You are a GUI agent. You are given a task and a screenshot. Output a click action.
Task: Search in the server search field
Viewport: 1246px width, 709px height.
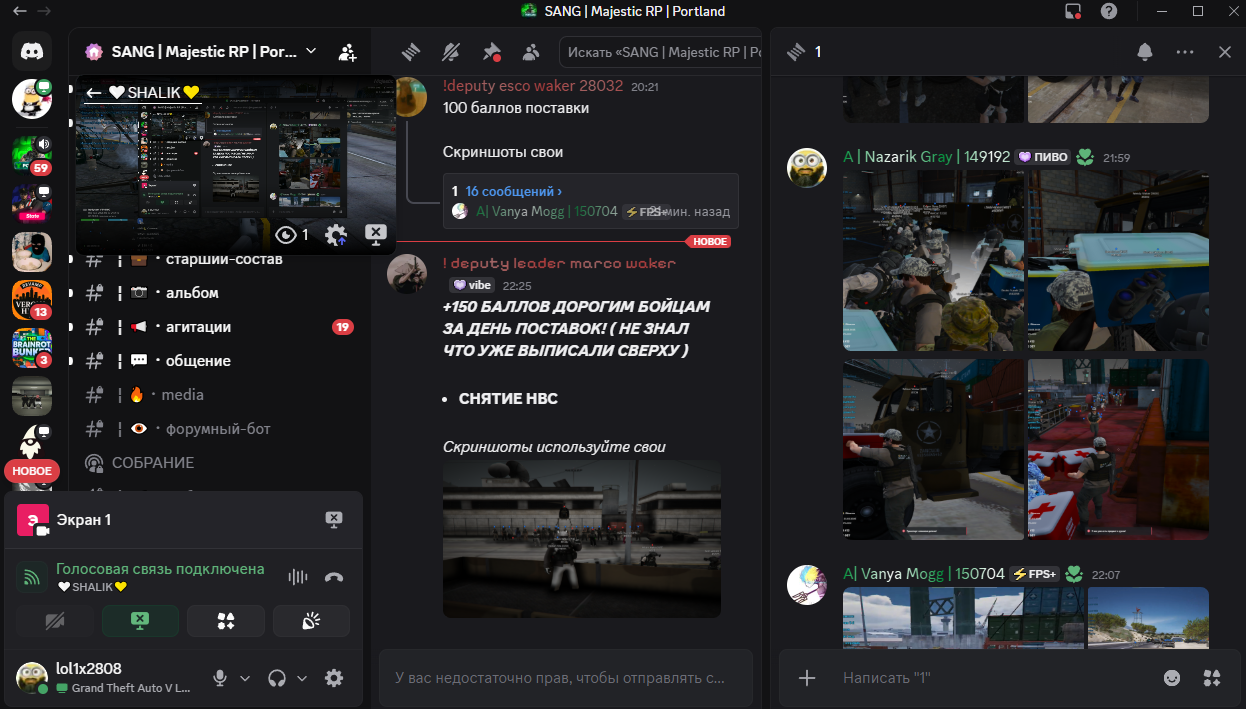click(660, 51)
